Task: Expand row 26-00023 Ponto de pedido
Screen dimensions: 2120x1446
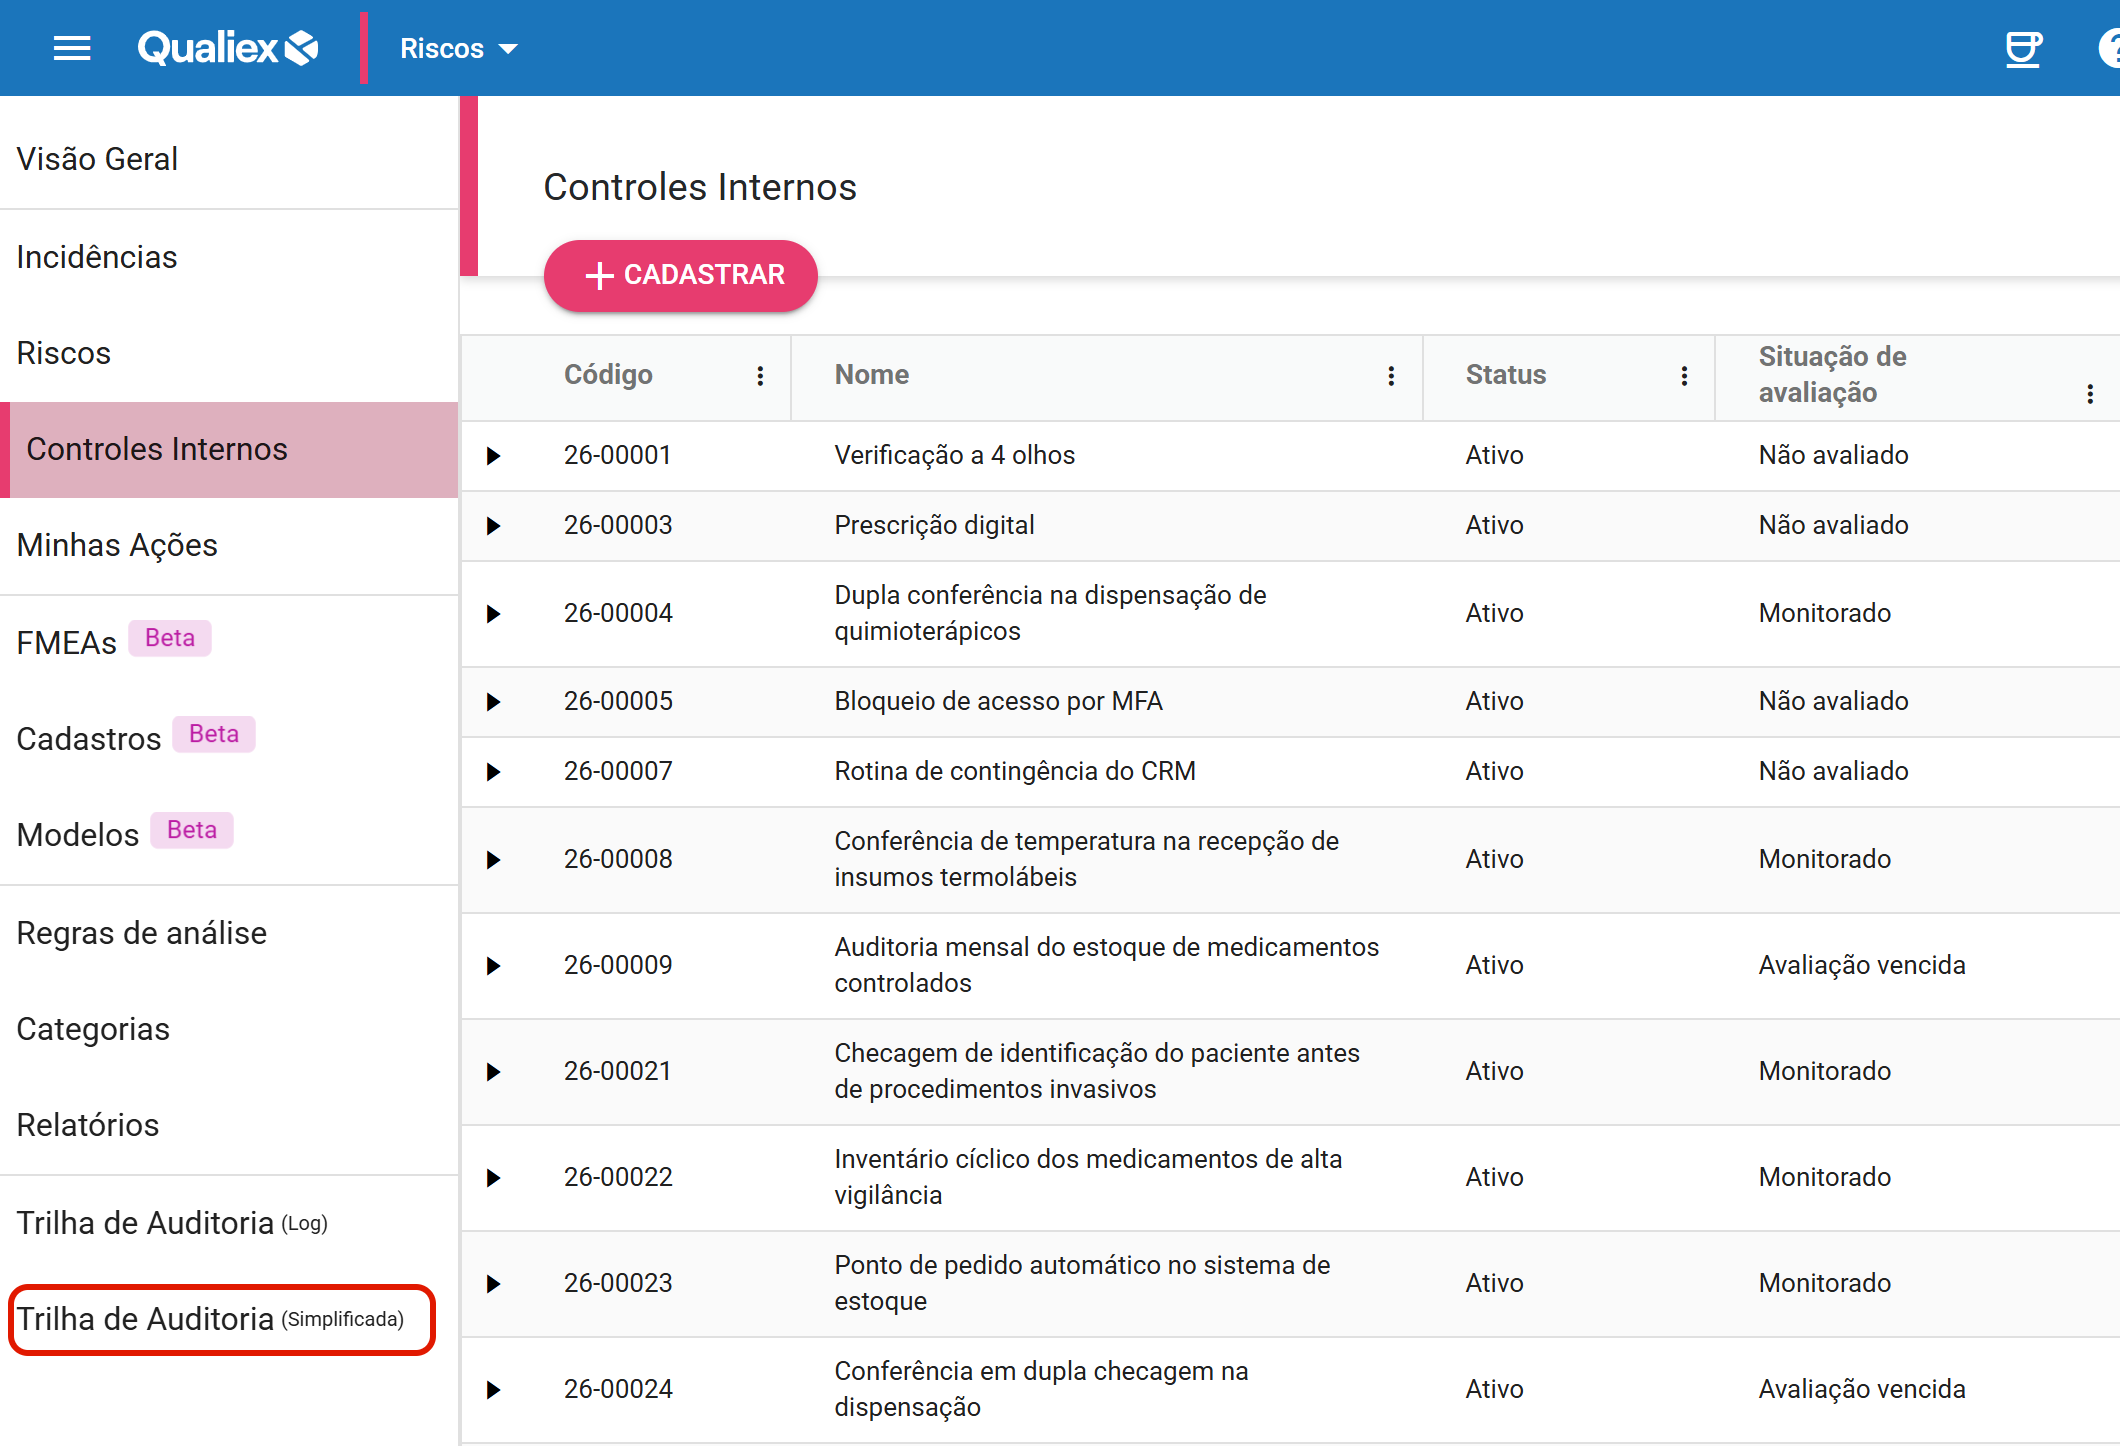Action: pyautogui.click(x=493, y=1284)
